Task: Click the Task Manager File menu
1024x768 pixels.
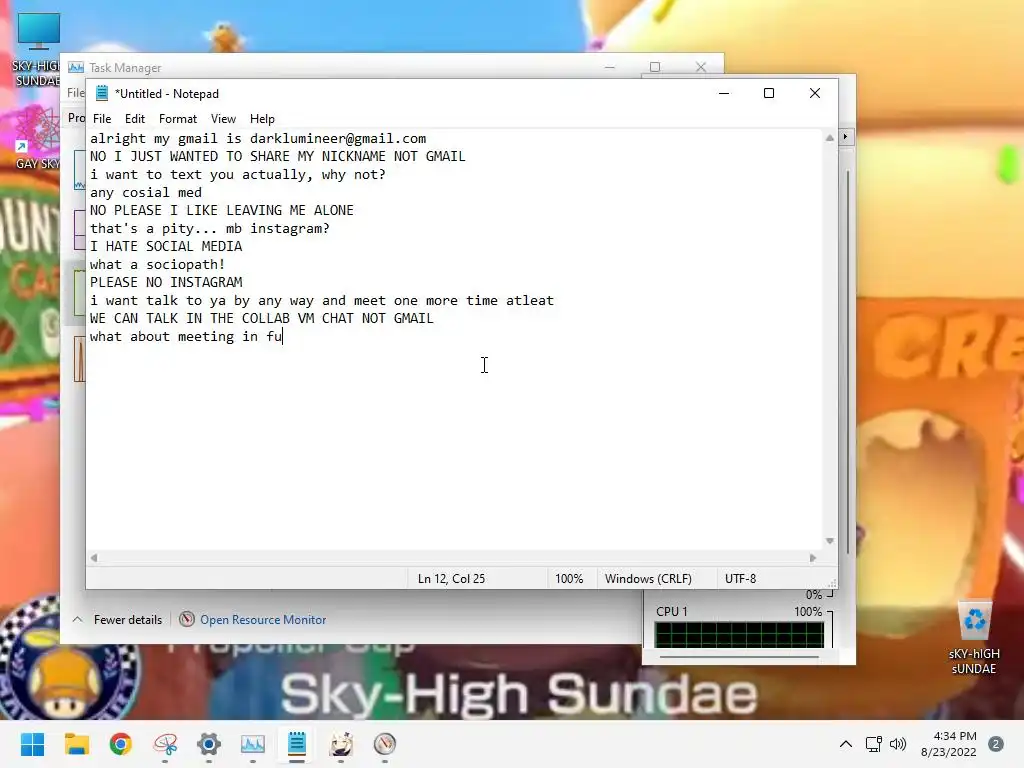Action: (x=76, y=93)
